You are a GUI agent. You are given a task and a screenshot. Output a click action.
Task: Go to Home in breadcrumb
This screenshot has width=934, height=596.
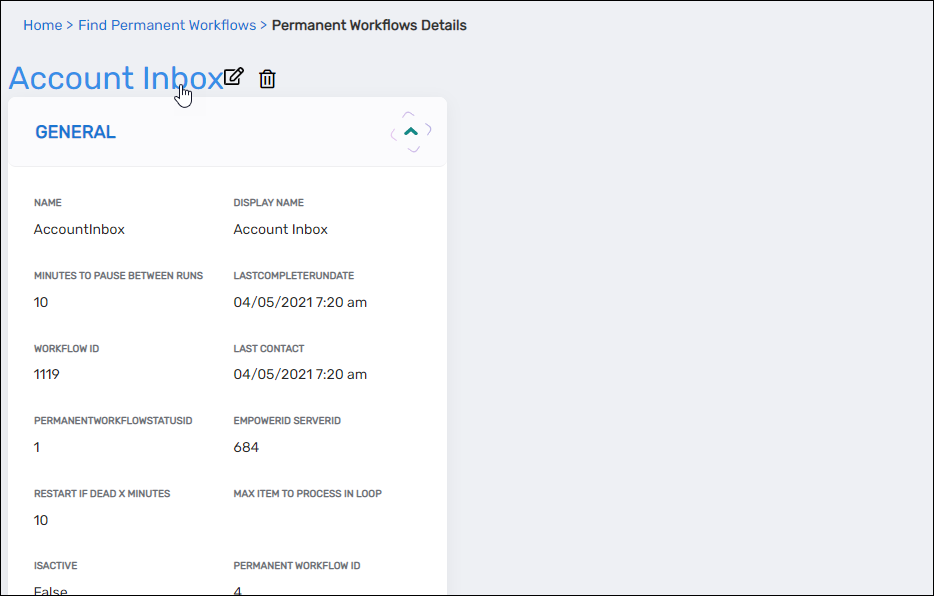[43, 25]
